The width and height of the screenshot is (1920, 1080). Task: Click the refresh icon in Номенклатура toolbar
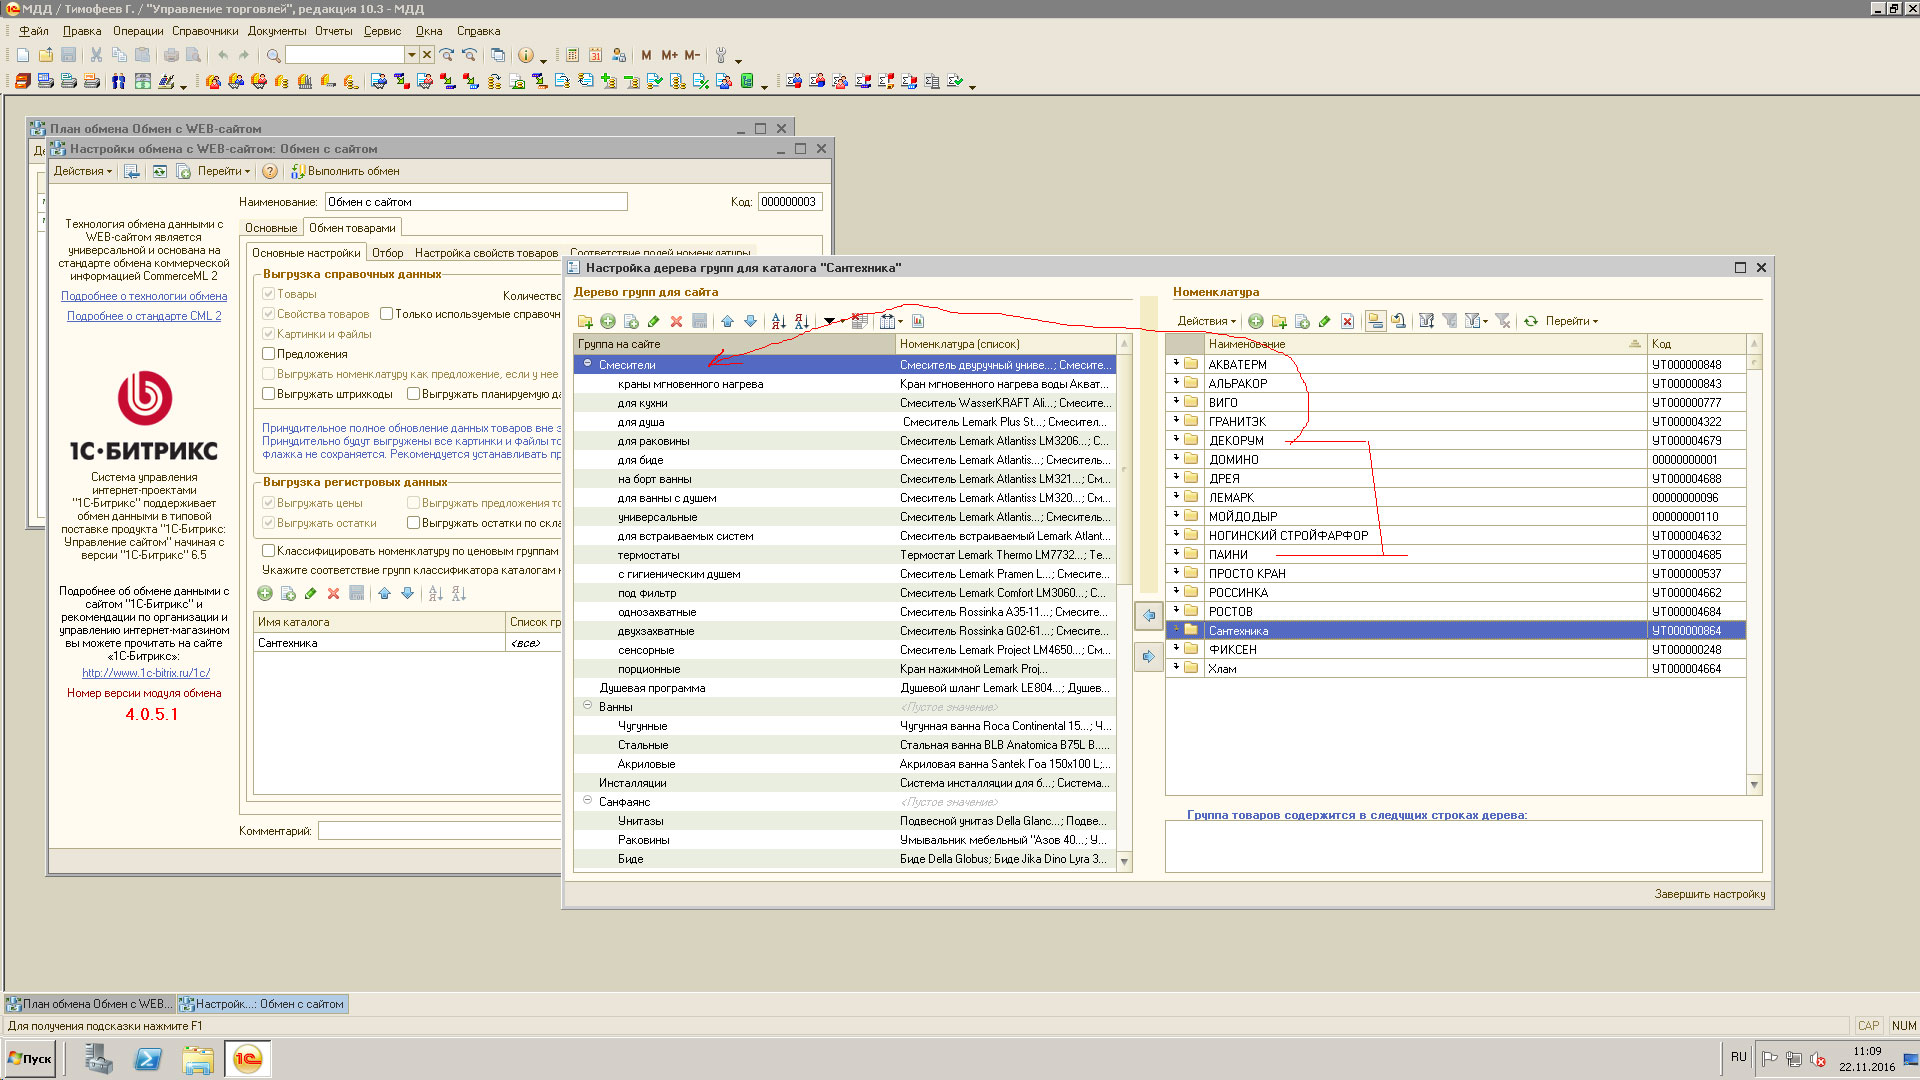point(1530,321)
